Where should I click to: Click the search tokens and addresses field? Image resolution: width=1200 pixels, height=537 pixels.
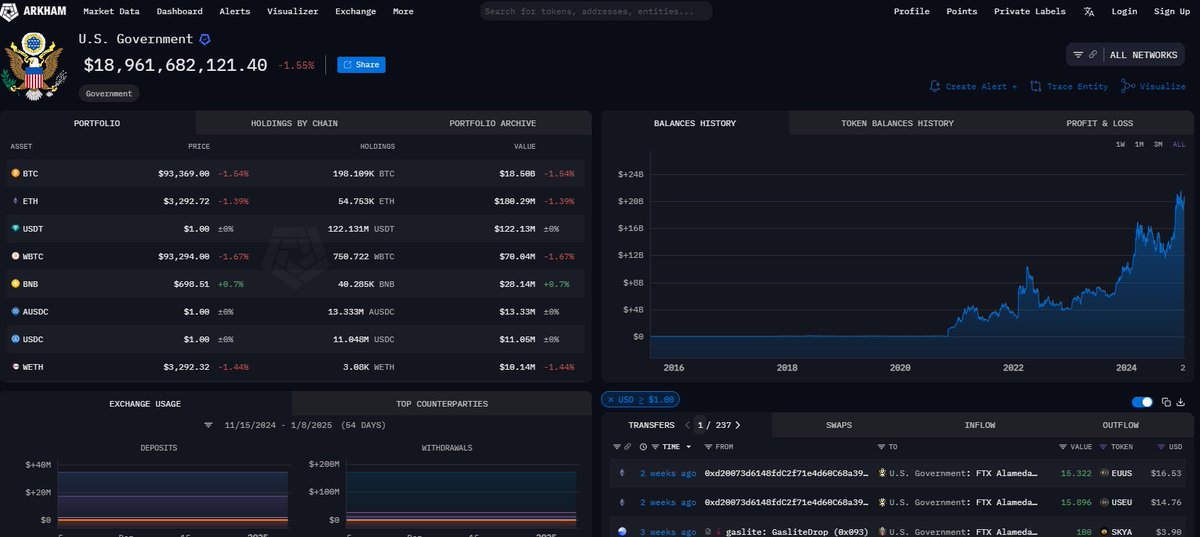point(596,12)
